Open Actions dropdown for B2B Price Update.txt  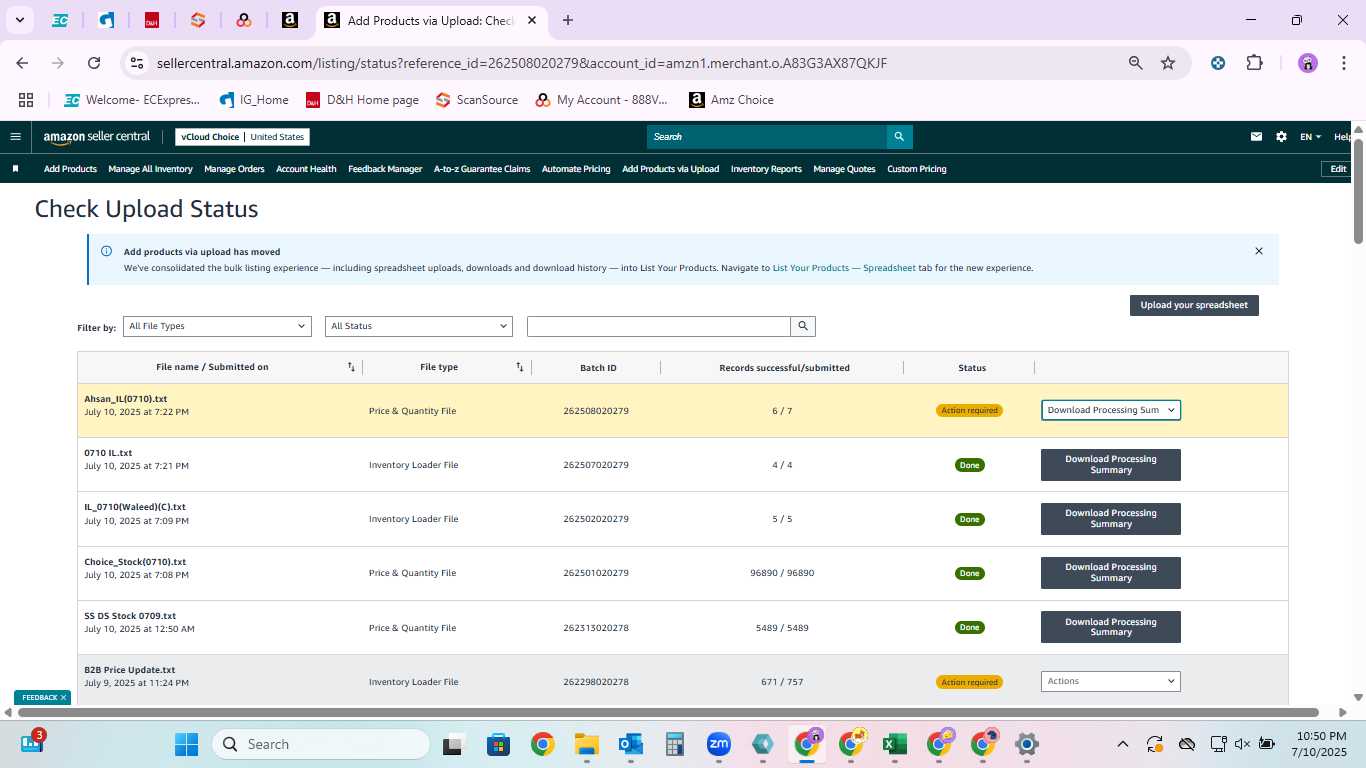(x=1111, y=681)
